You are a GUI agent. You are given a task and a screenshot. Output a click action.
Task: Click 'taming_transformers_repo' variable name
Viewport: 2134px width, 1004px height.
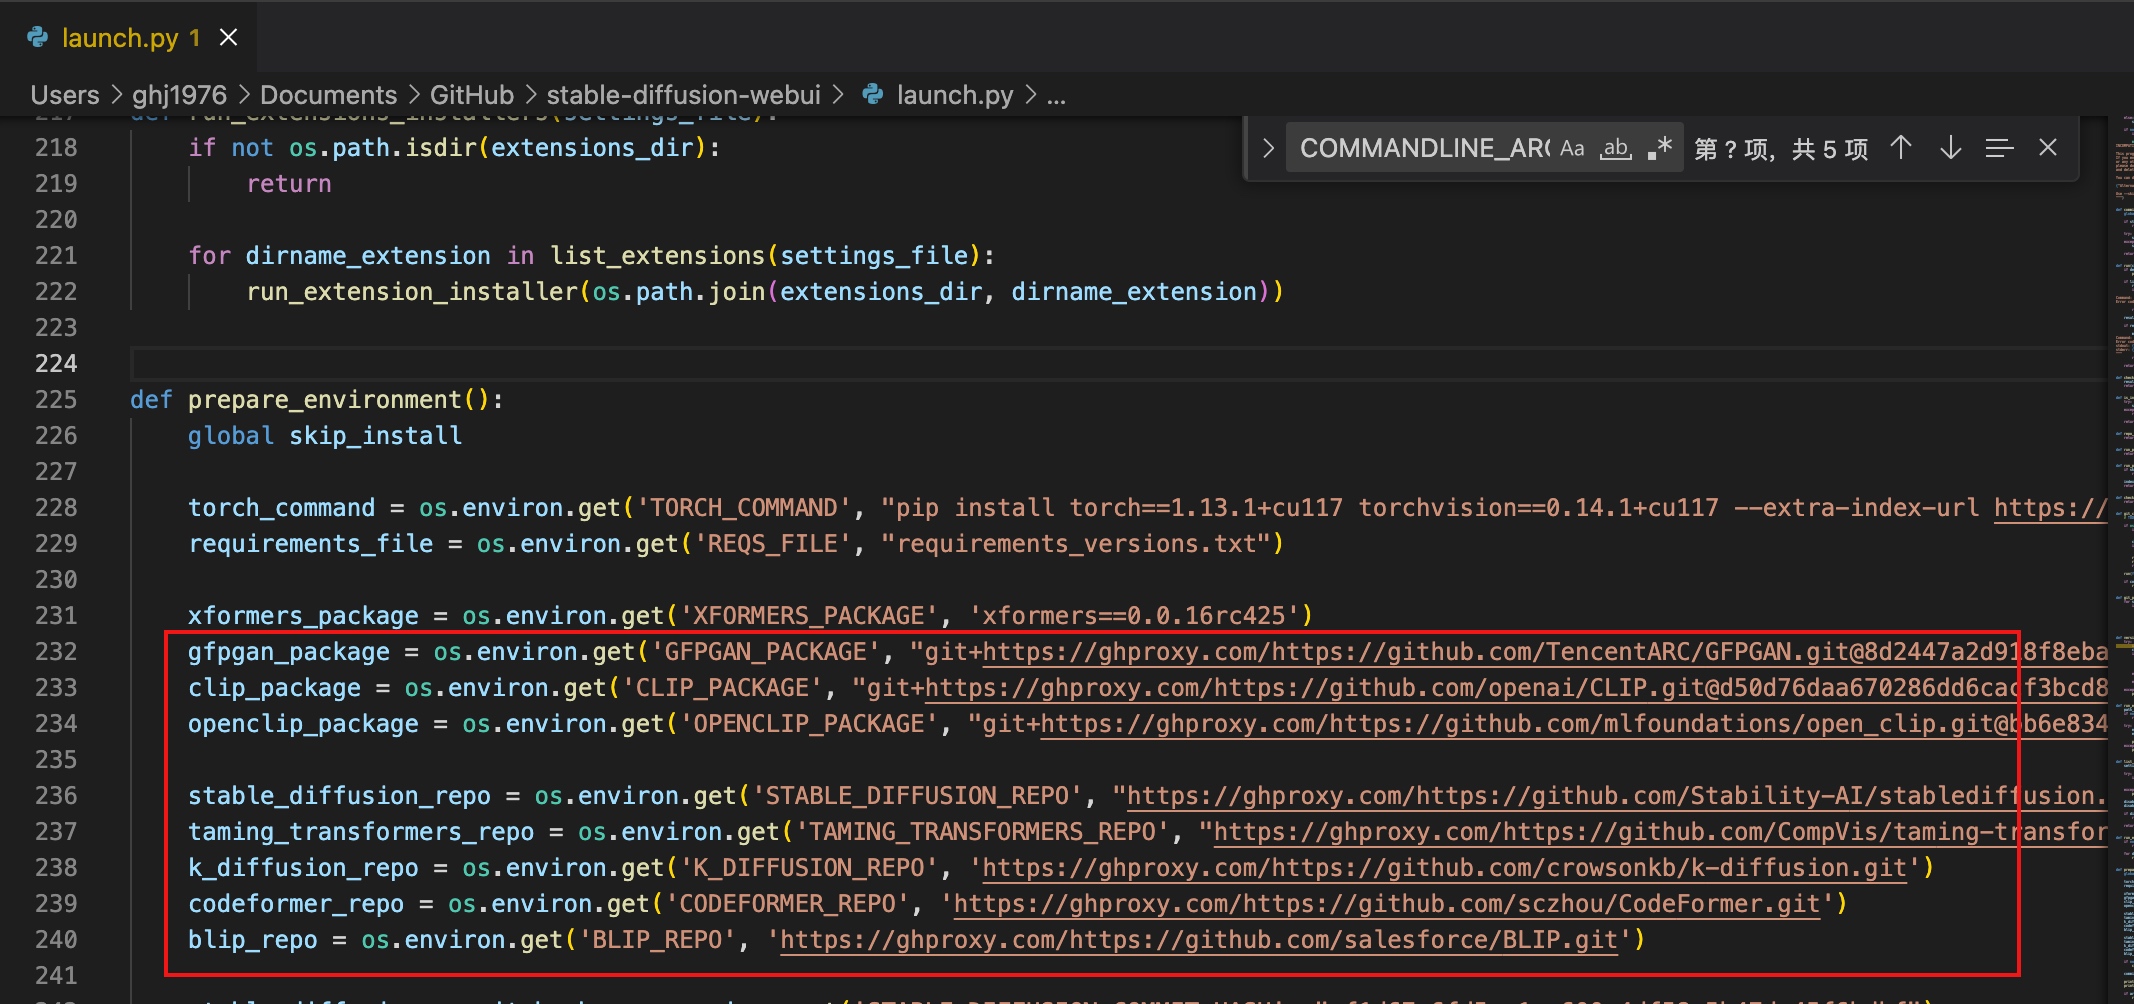click(361, 832)
